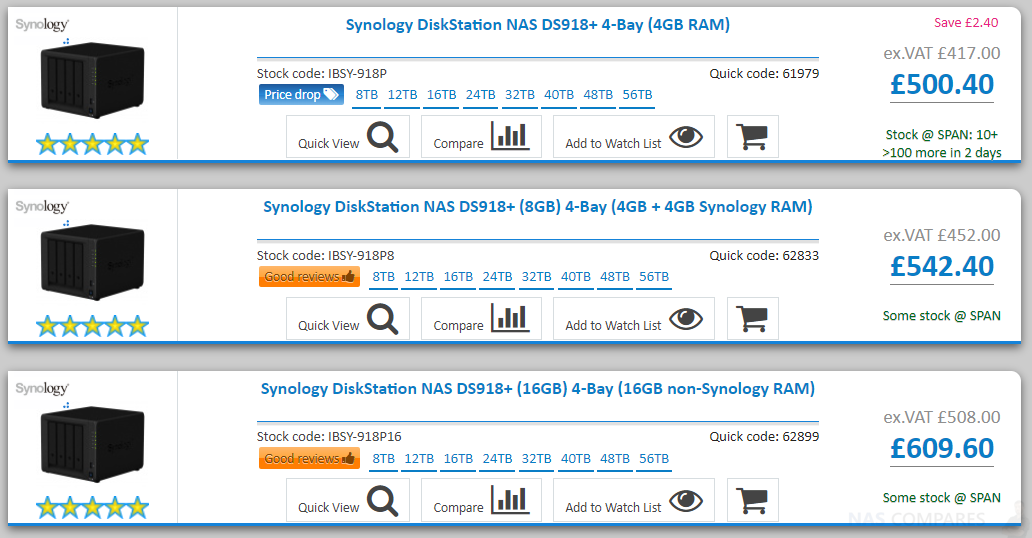Open Quick View for DS918+ 8GB model

(x=348, y=319)
